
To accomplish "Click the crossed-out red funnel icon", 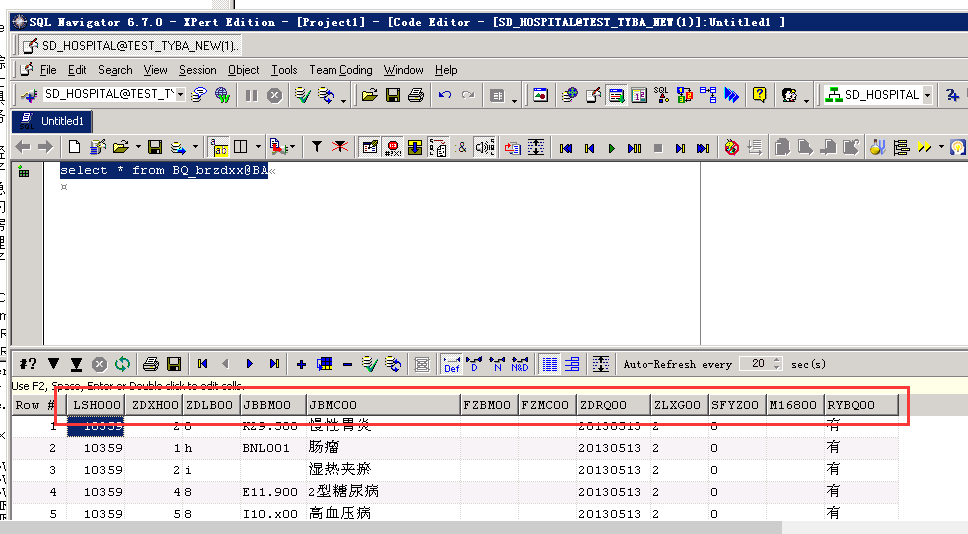I will (340, 147).
